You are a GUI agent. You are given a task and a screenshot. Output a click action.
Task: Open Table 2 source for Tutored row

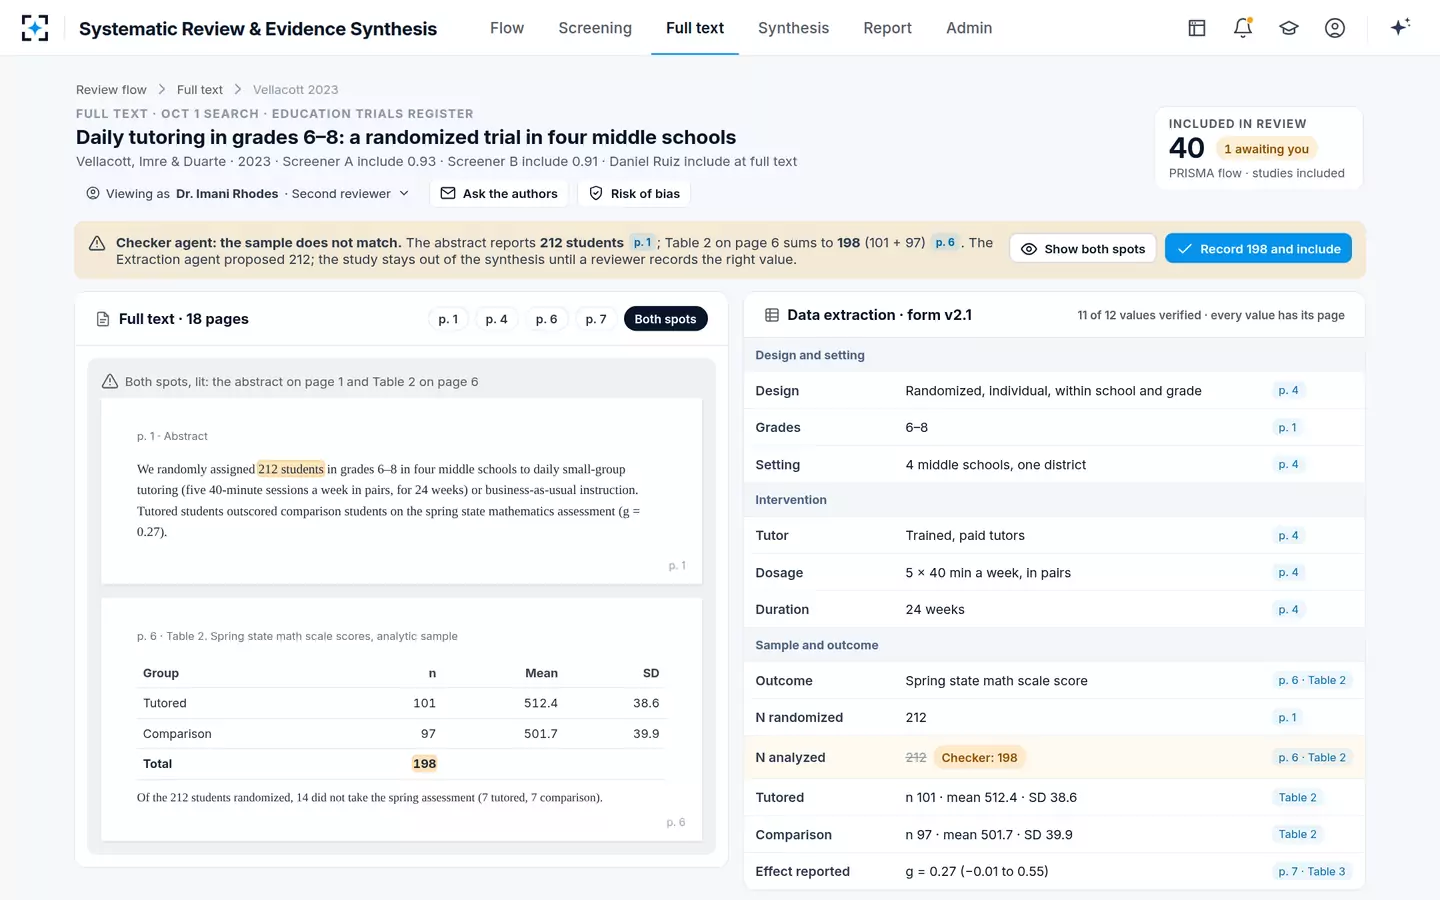tap(1297, 798)
